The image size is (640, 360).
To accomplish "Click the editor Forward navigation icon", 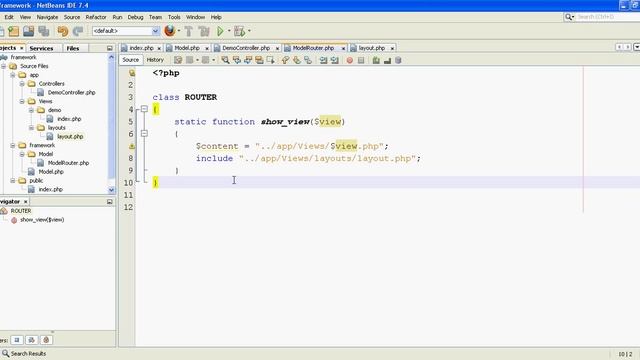I will (206, 60).
